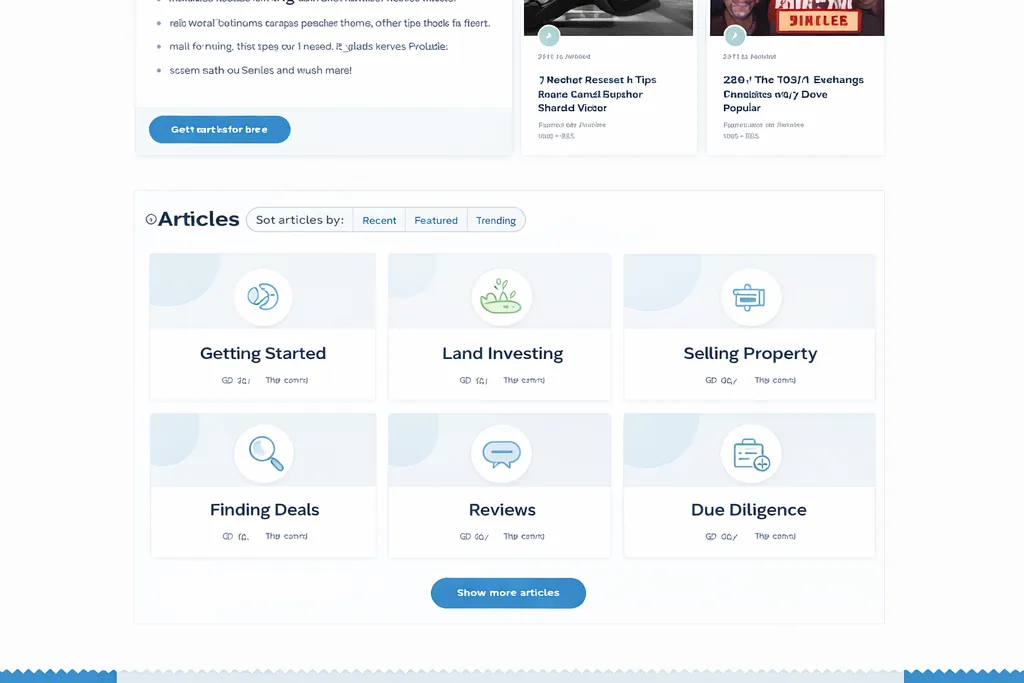Open the Getting Started title
This screenshot has height=683, width=1024.
click(263, 353)
